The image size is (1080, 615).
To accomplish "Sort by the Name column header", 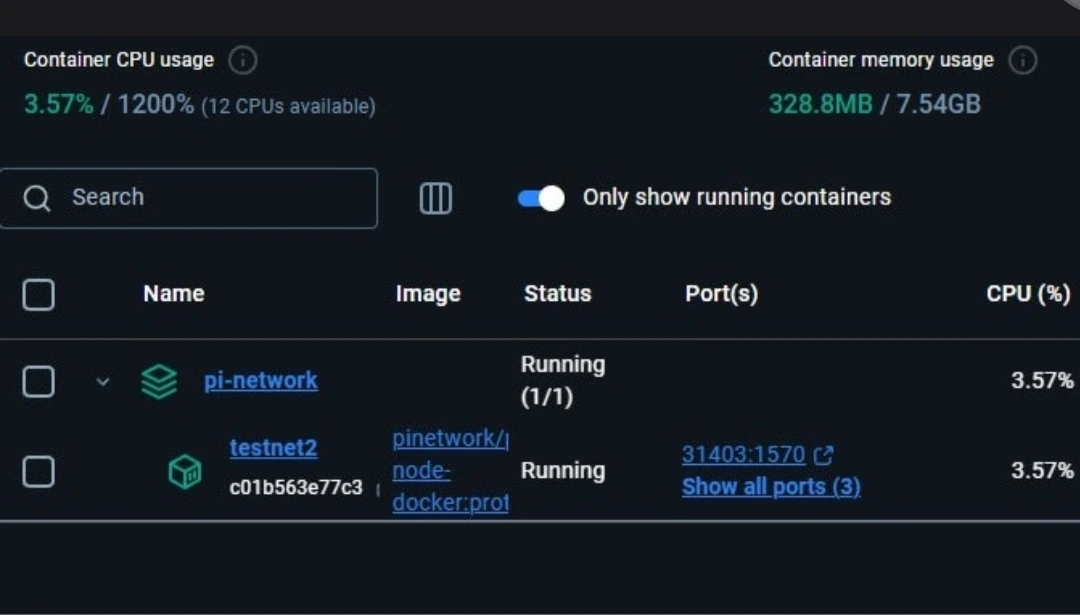I will pos(174,294).
